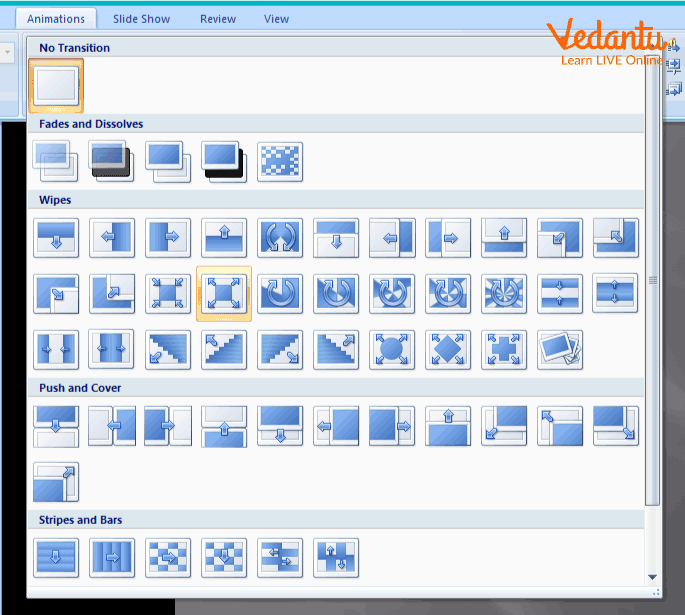Apply the last transition in Fades and Dissolves
Image resolution: width=685 pixels, height=615 pixels.
pyautogui.click(x=280, y=161)
